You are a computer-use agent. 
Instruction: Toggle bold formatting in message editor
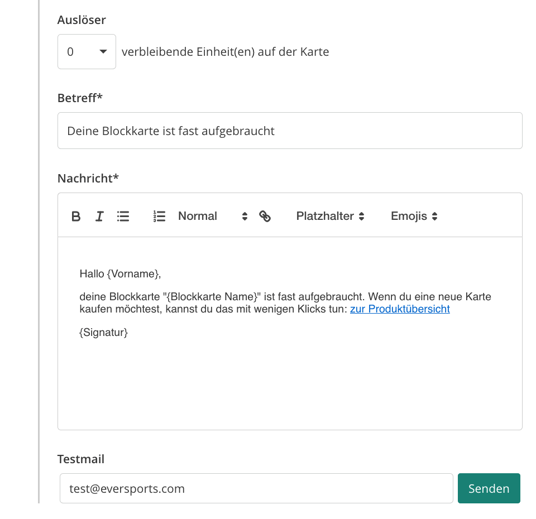(76, 216)
